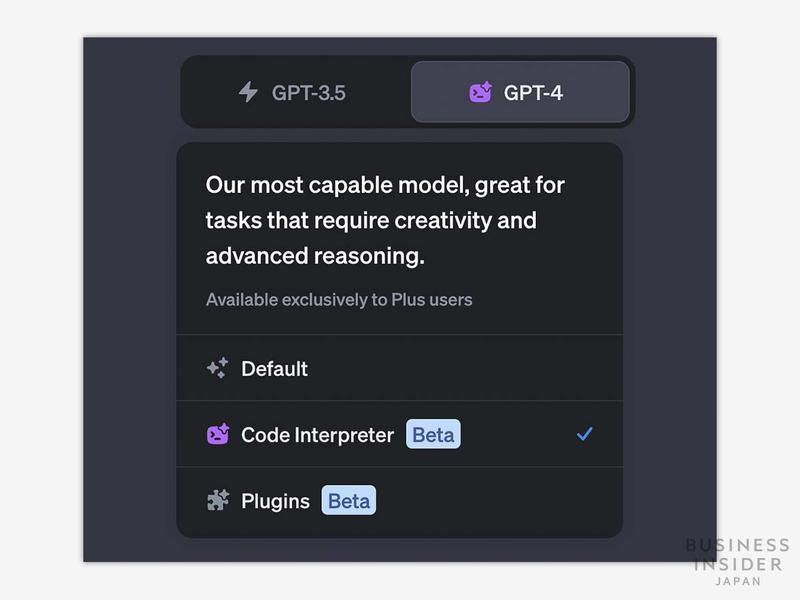
Task: Click the "advanced reasoning." line of text
Action: 315,256
